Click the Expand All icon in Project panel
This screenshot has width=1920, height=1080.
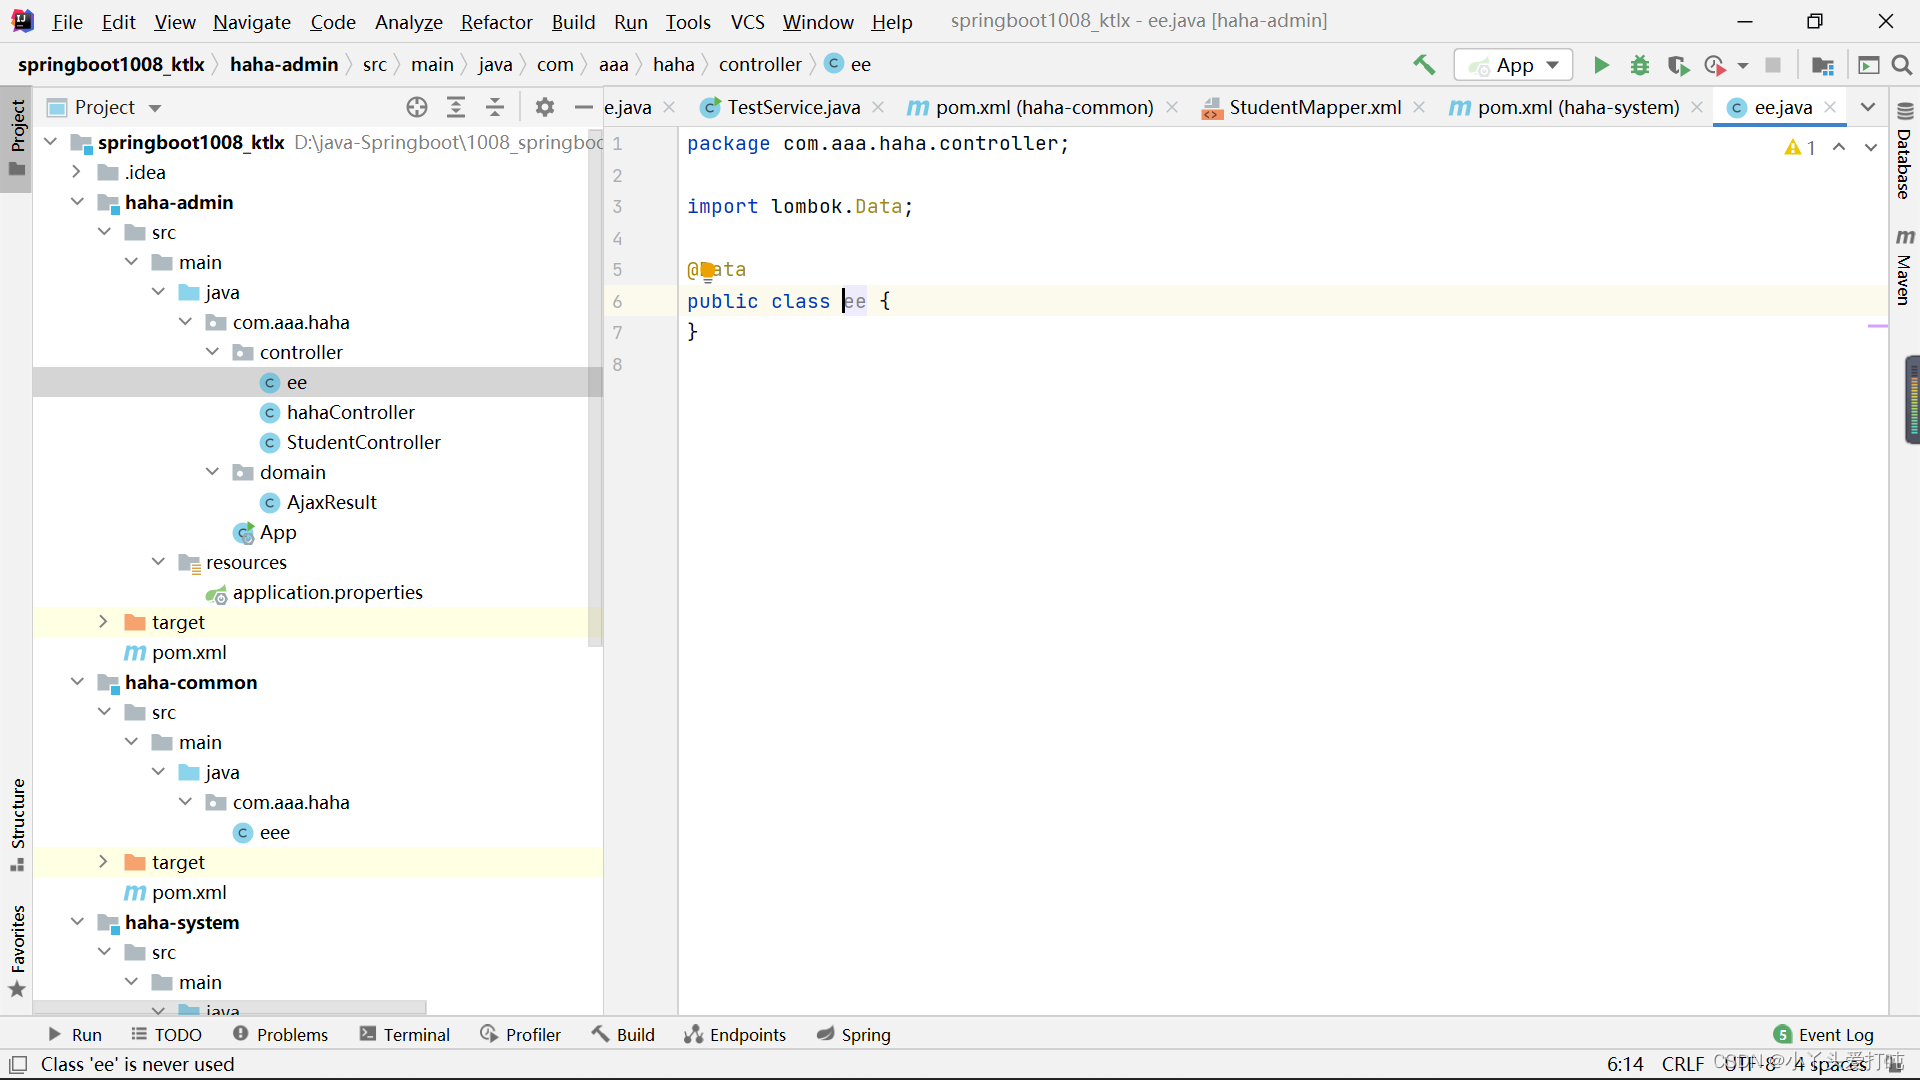[456, 107]
